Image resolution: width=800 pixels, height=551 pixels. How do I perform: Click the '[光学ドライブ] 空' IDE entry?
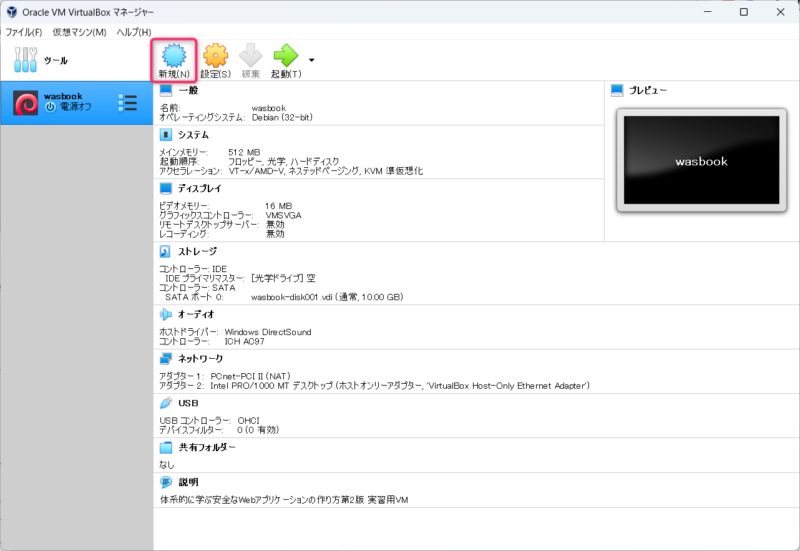(x=283, y=278)
